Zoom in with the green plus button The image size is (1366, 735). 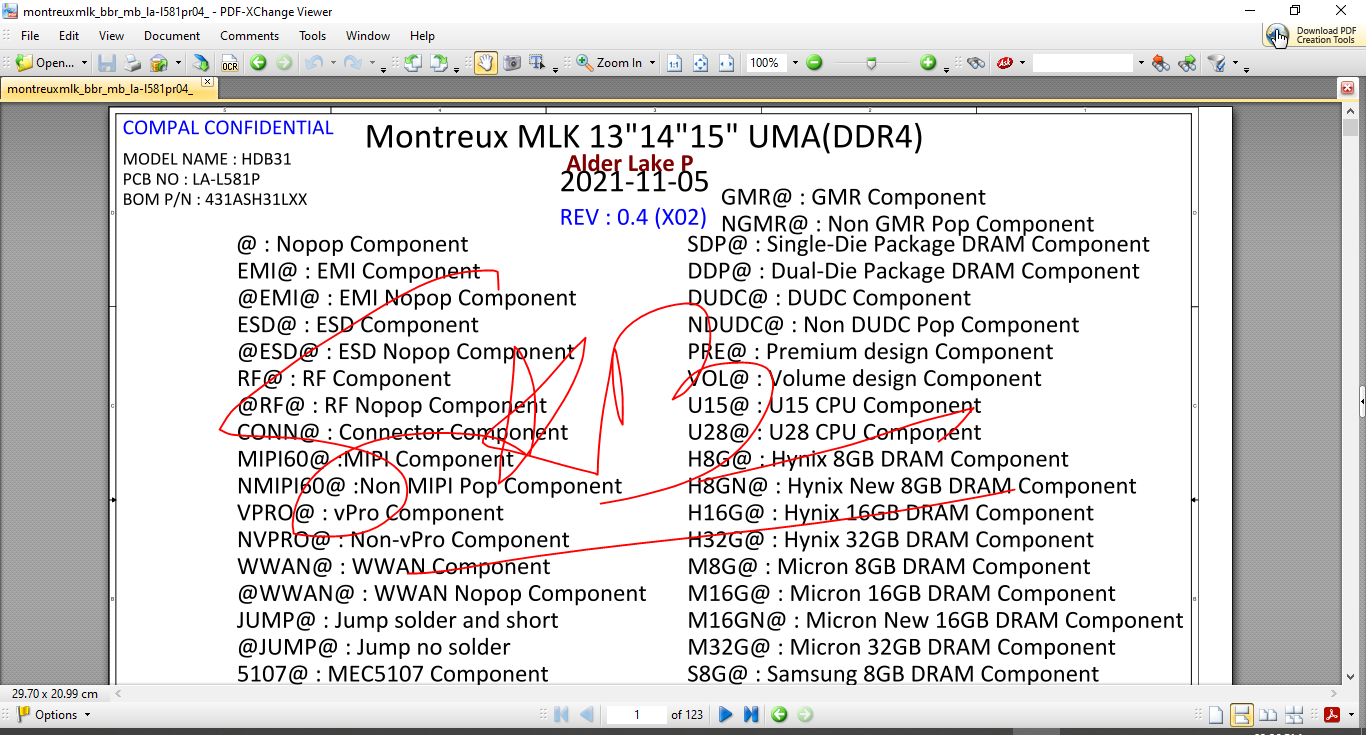click(x=928, y=63)
